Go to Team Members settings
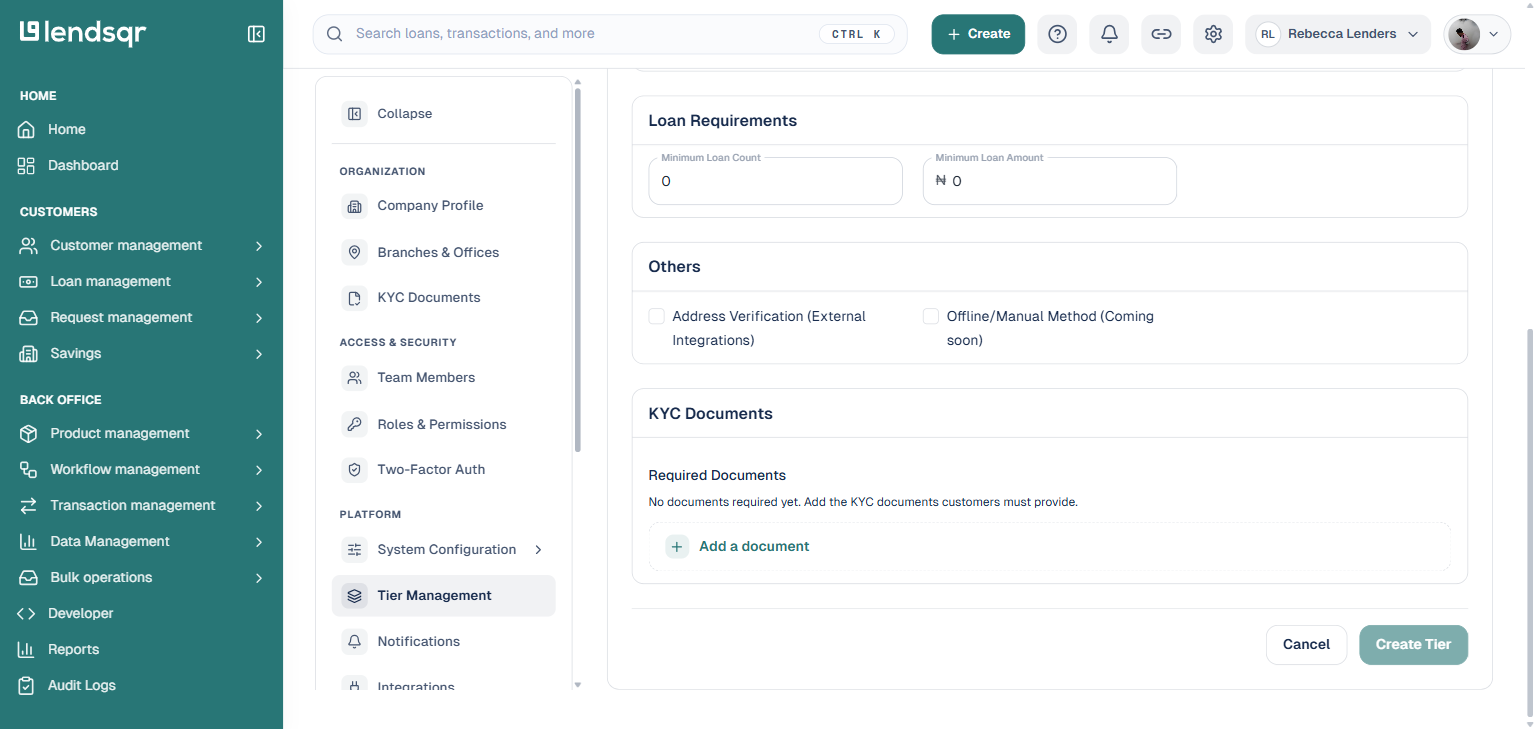 (x=444, y=378)
